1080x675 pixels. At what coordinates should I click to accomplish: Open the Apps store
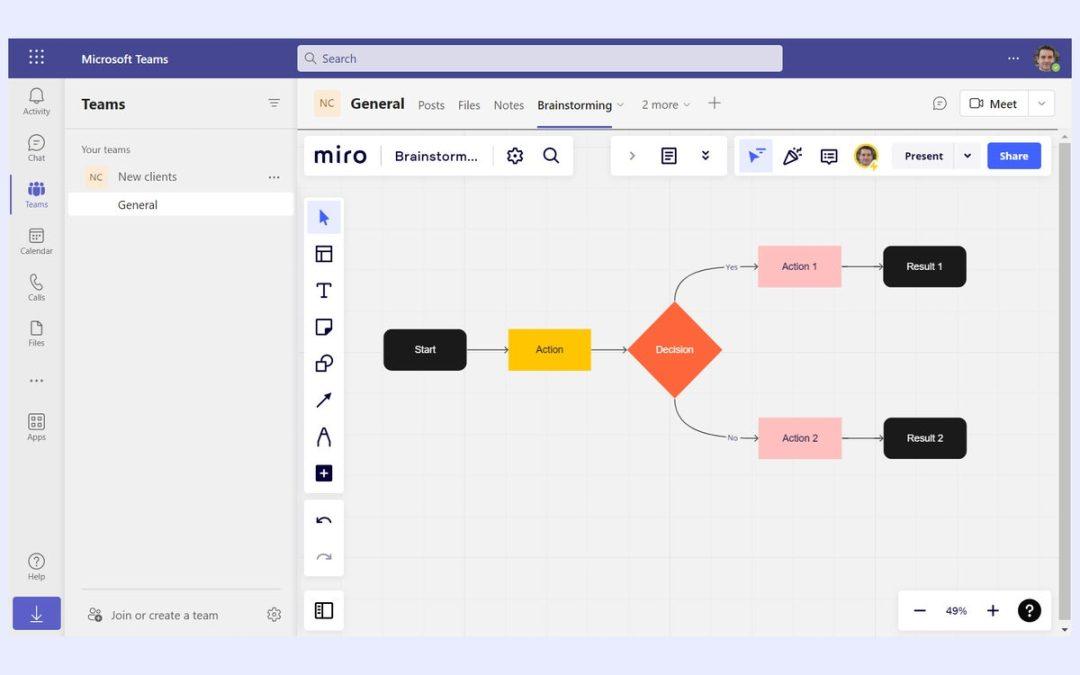37,426
